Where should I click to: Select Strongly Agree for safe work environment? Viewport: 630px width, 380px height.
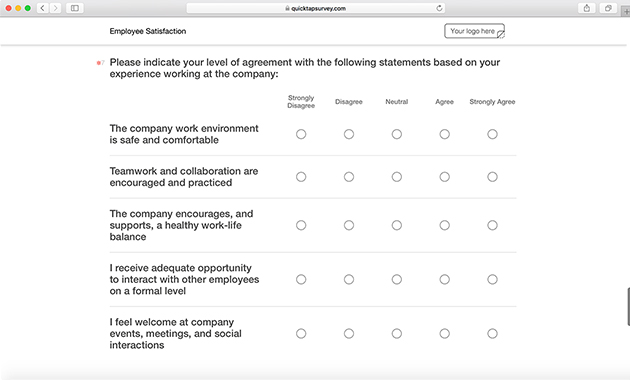pyautogui.click(x=492, y=134)
